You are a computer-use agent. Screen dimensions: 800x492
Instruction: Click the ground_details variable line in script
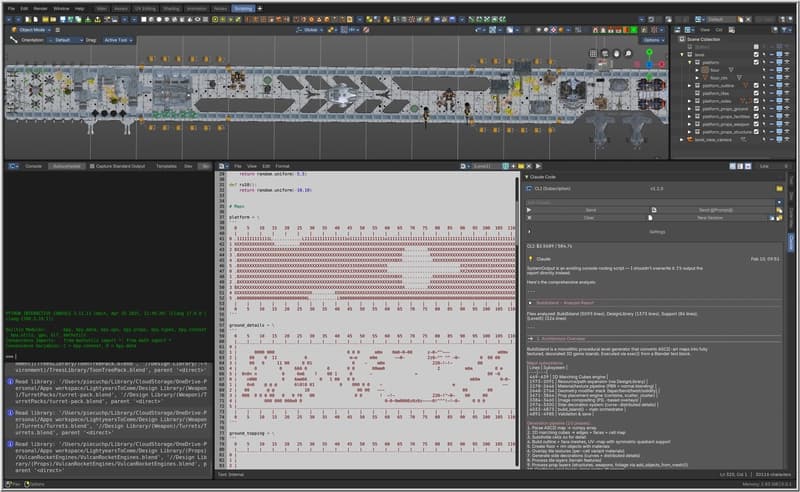pos(251,325)
